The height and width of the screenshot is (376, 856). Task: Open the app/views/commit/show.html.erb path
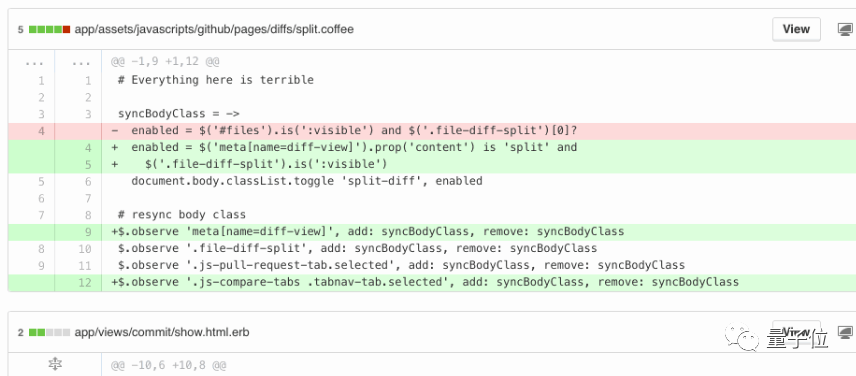[x=162, y=332]
